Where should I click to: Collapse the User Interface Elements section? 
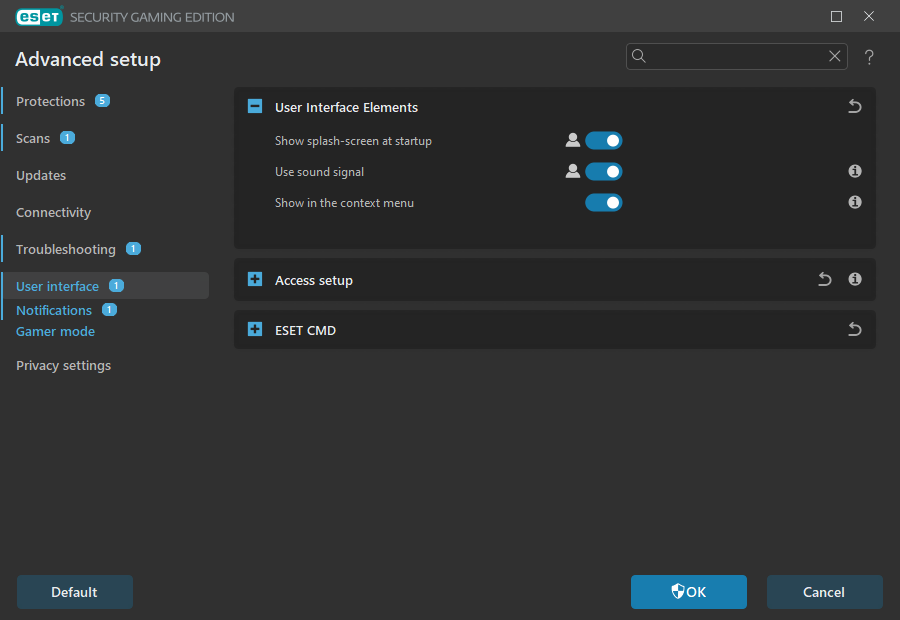coord(255,106)
